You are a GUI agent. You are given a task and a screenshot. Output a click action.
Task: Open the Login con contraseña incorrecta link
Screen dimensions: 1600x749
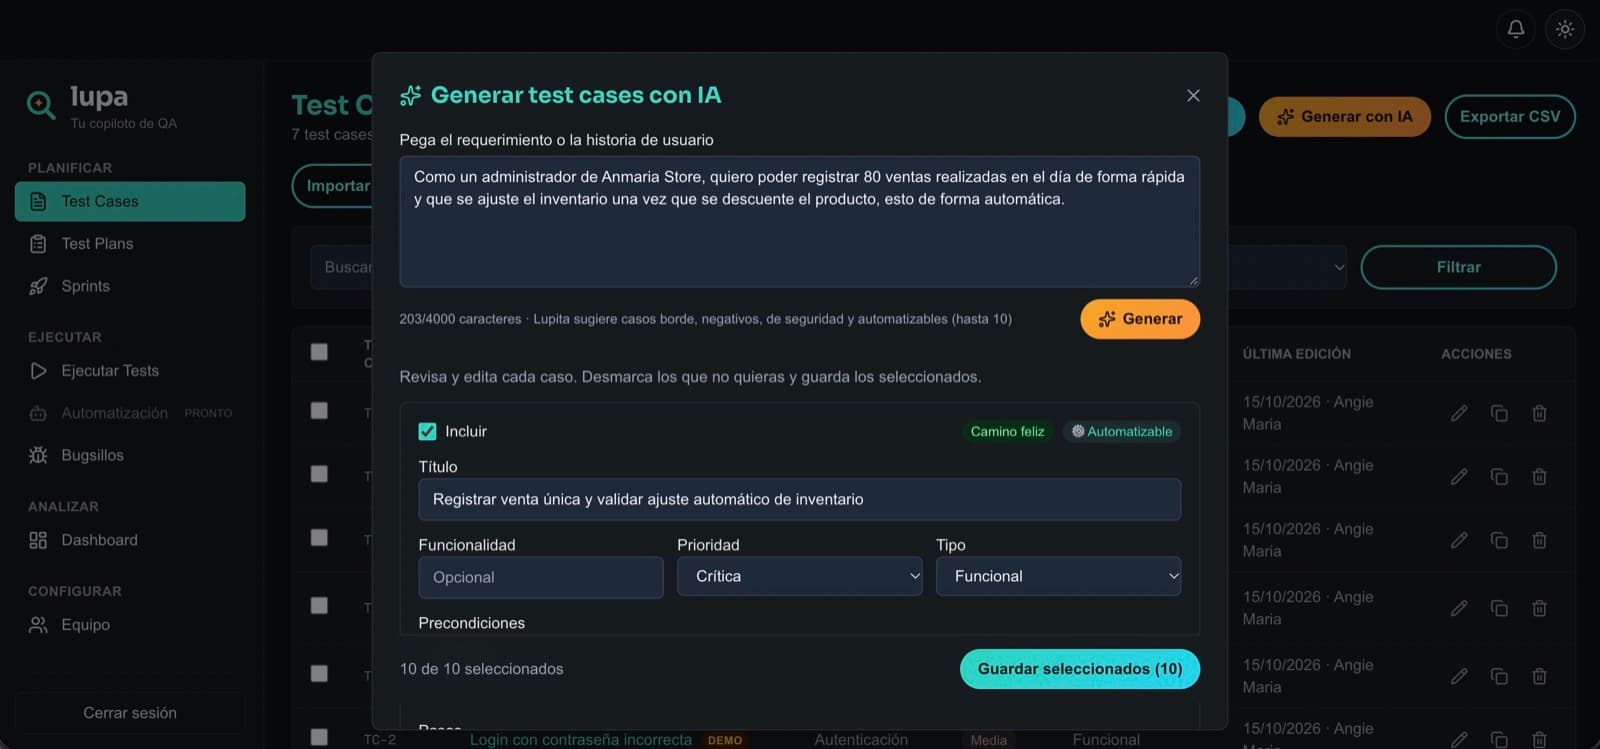coord(581,740)
